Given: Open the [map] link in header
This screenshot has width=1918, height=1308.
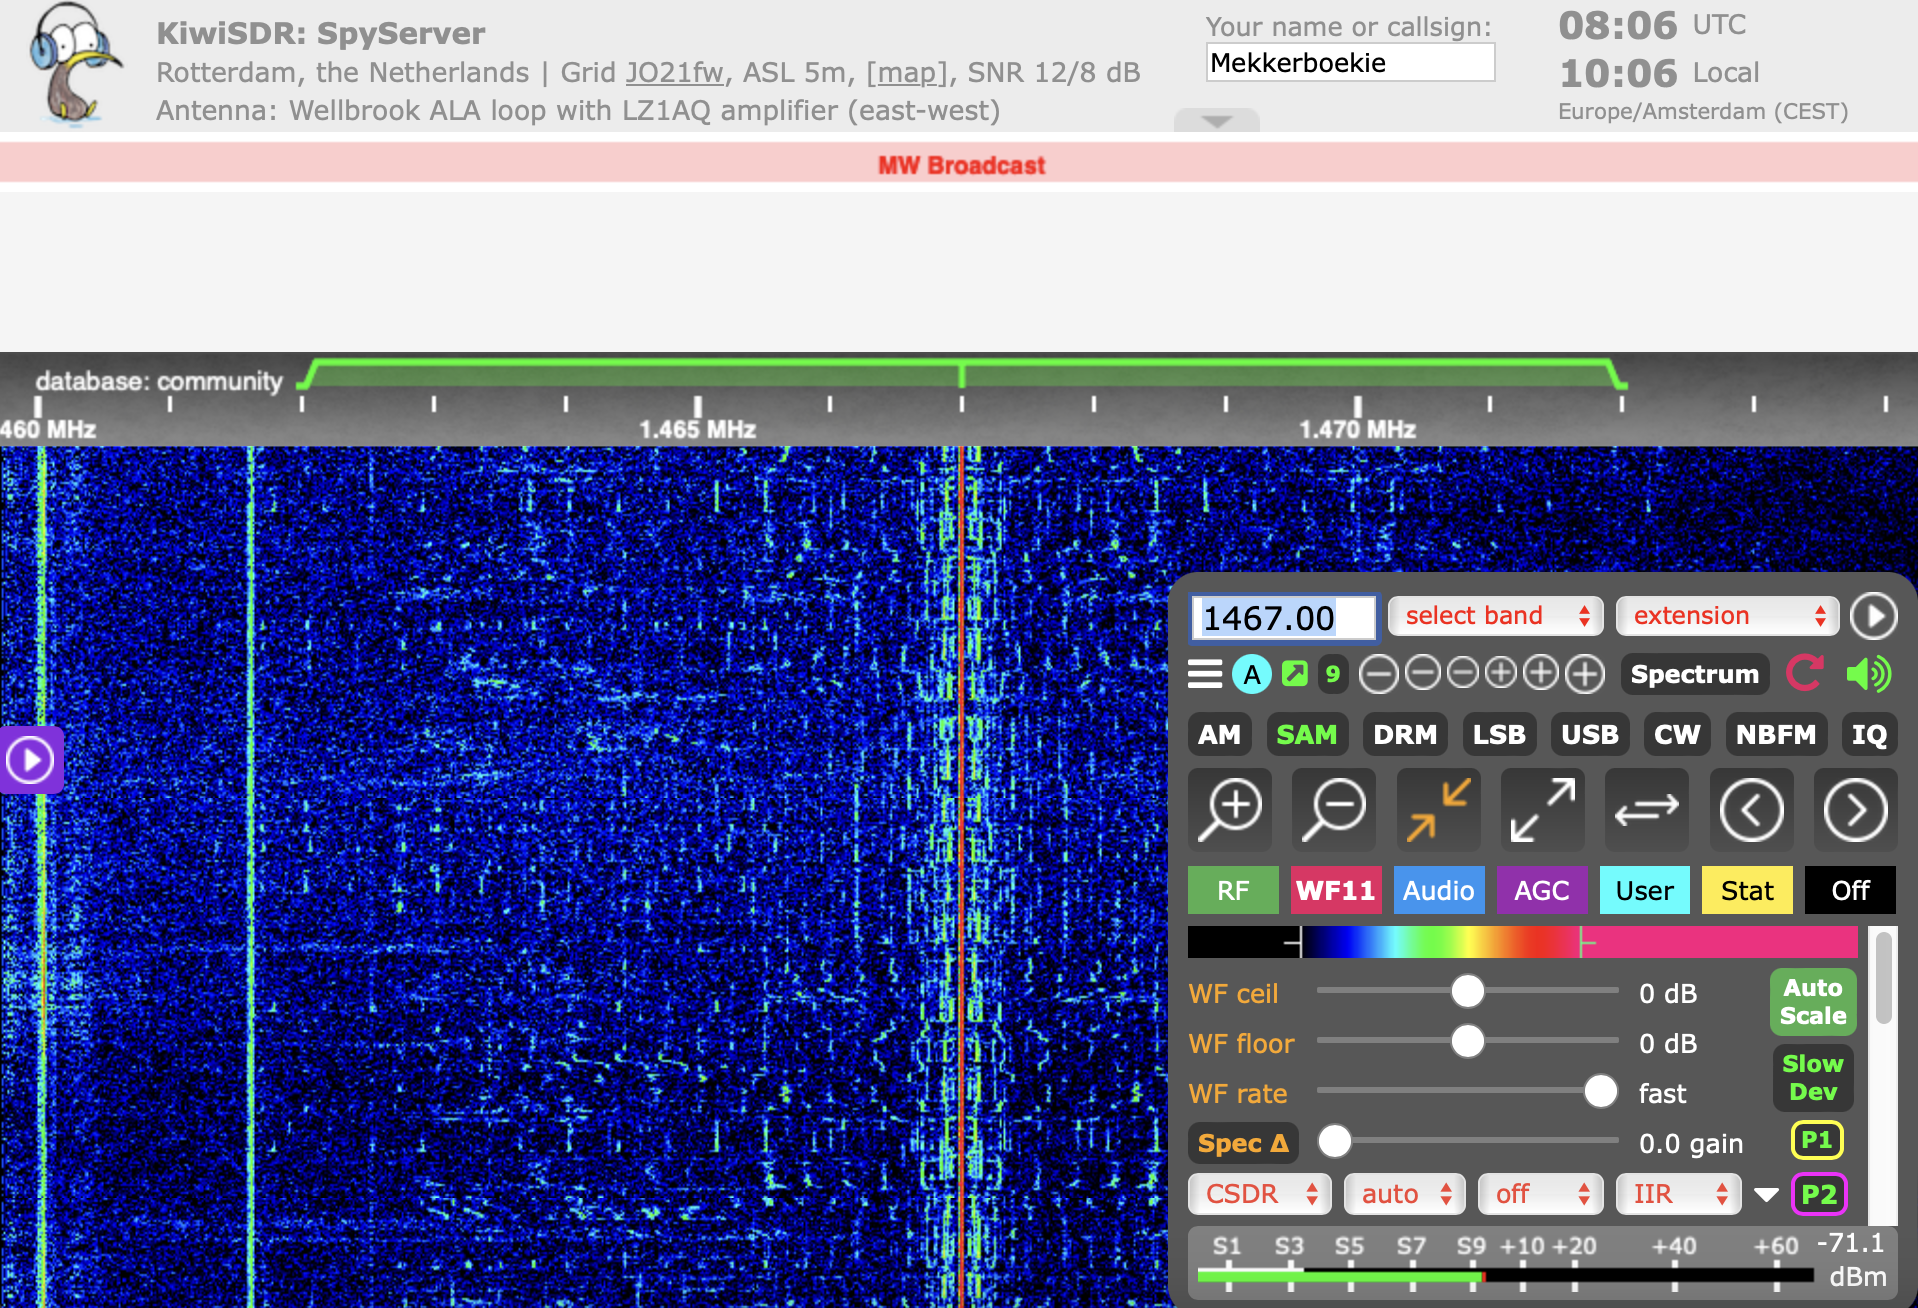Looking at the screenshot, I should pos(906,73).
